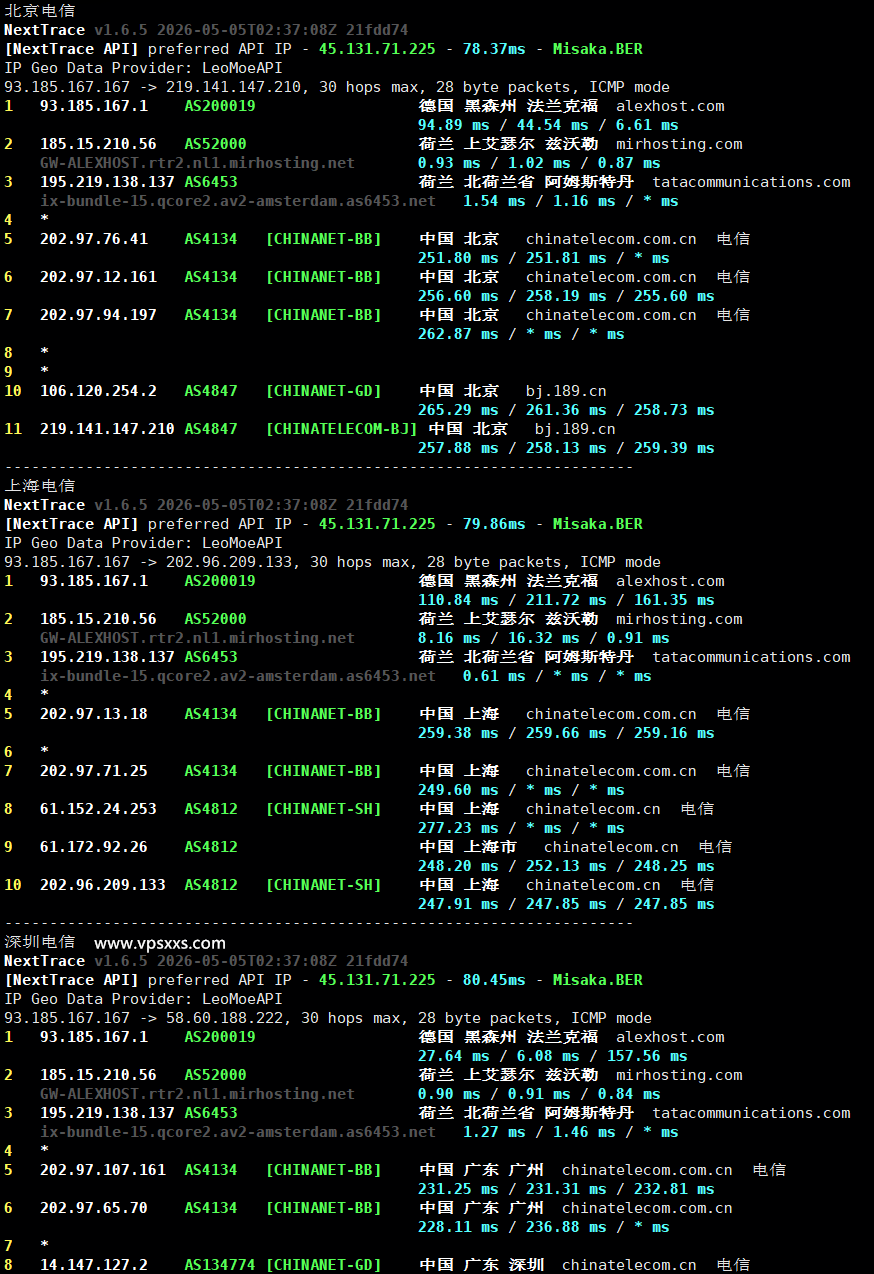The width and height of the screenshot is (874, 1274).
Task: Select latency 257.88 ms / 258.13 ms / 259.39 ms
Action: [x=566, y=448]
